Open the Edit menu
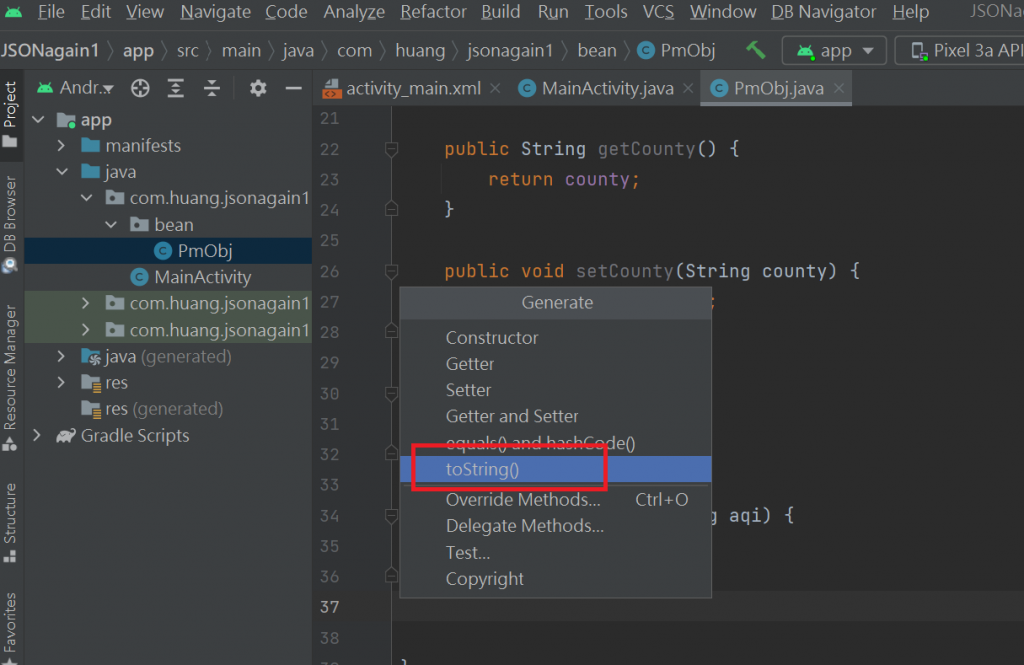This screenshot has width=1024, height=665. [x=95, y=12]
